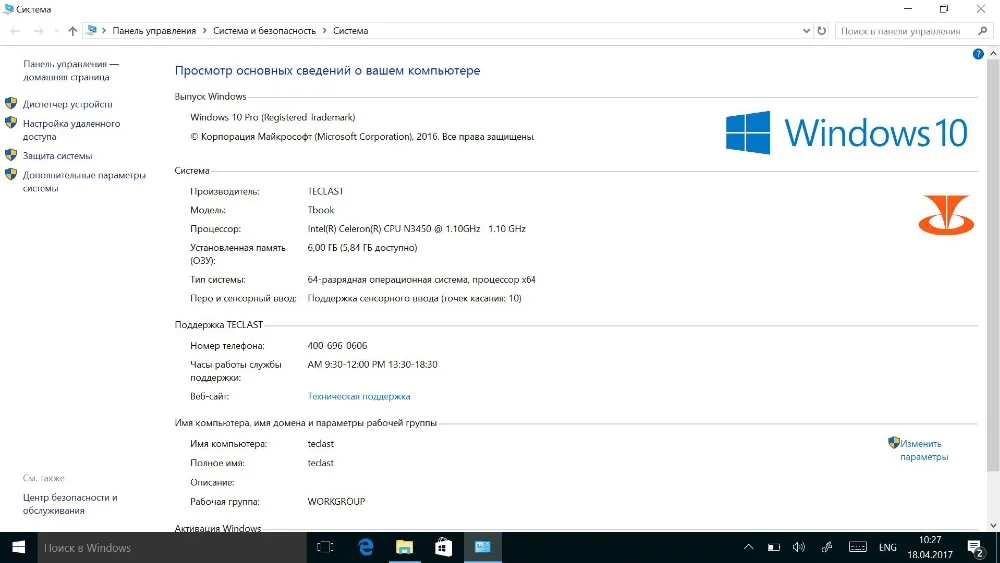The image size is (1000, 563).
Task: Select WORKGROUP value text
Action: click(x=336, y=502)
